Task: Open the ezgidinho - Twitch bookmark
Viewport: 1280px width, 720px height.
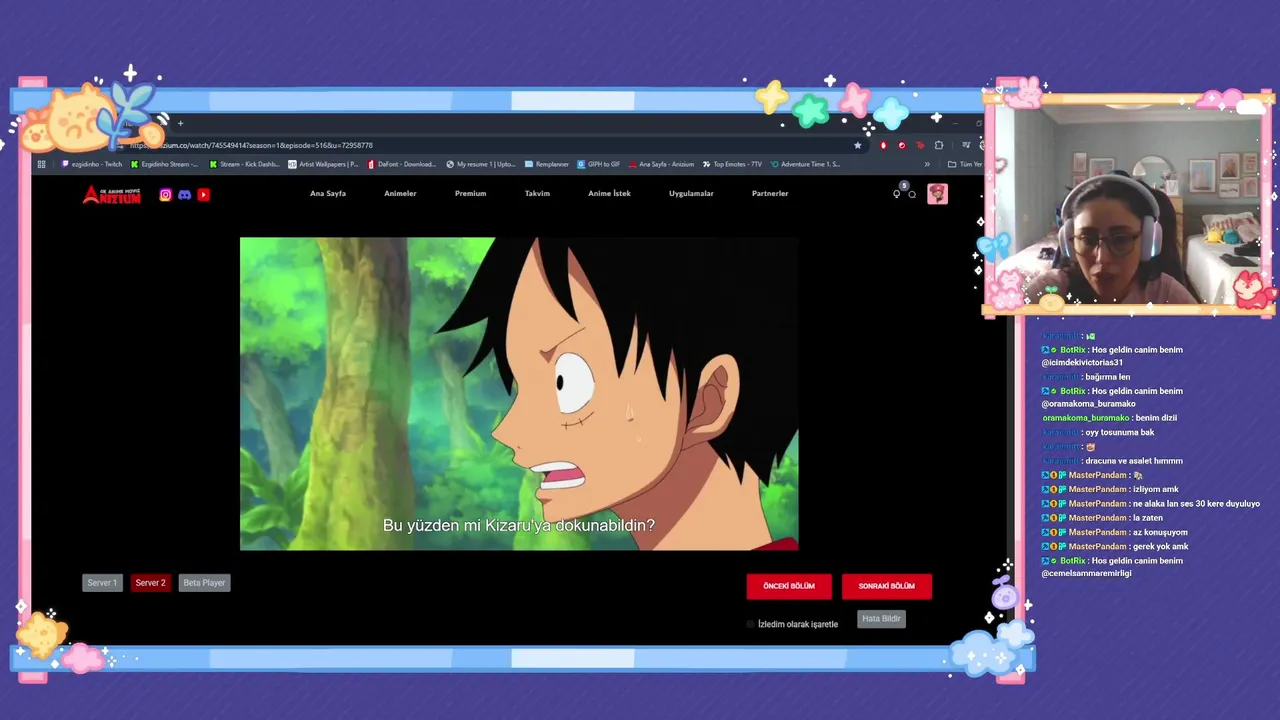Action: pyautogui.click(x=92, y=164)
